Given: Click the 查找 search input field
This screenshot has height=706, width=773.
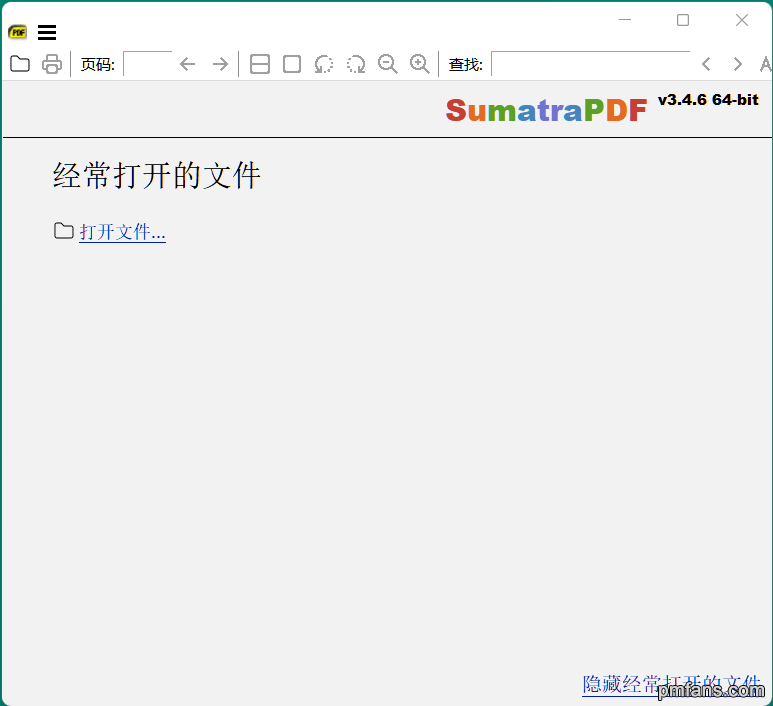Looking at the screenshot, I should [591, 64].
